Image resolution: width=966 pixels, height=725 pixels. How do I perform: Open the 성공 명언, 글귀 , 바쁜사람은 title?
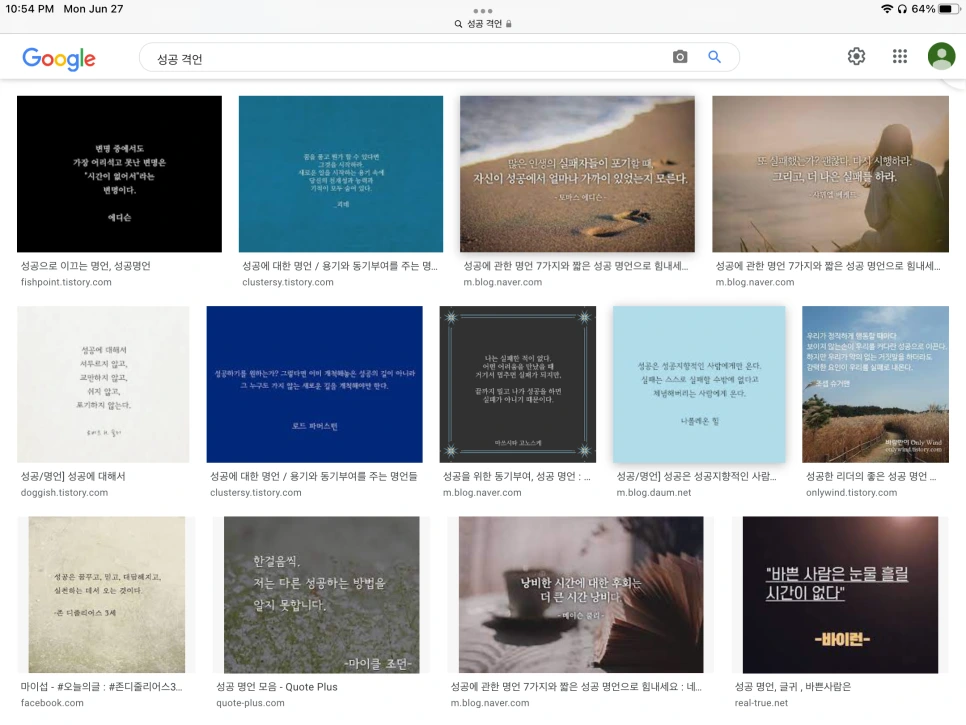[x=792, y=687]
